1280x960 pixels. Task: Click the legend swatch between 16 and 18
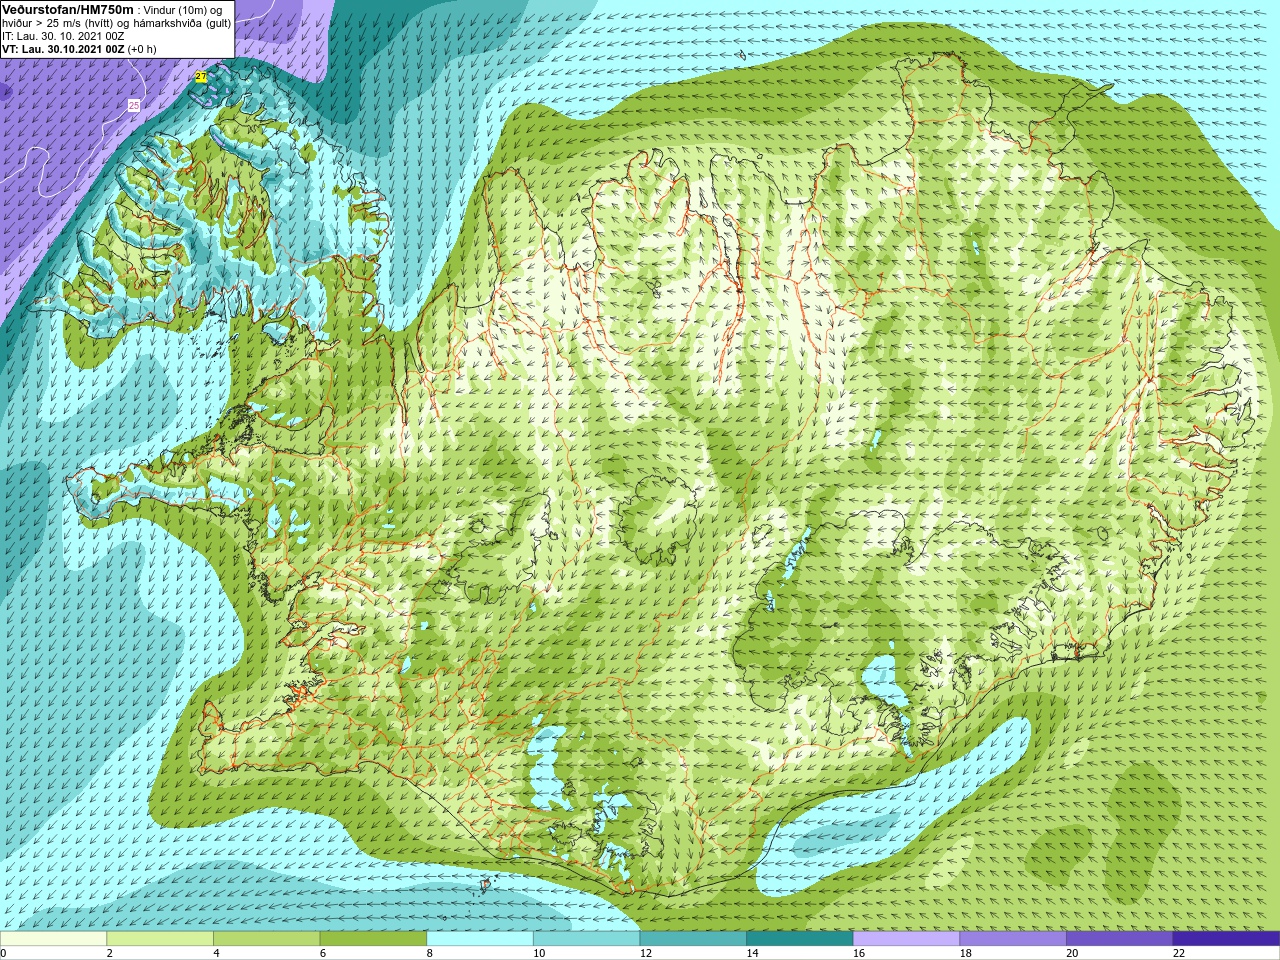click(906, 939)
